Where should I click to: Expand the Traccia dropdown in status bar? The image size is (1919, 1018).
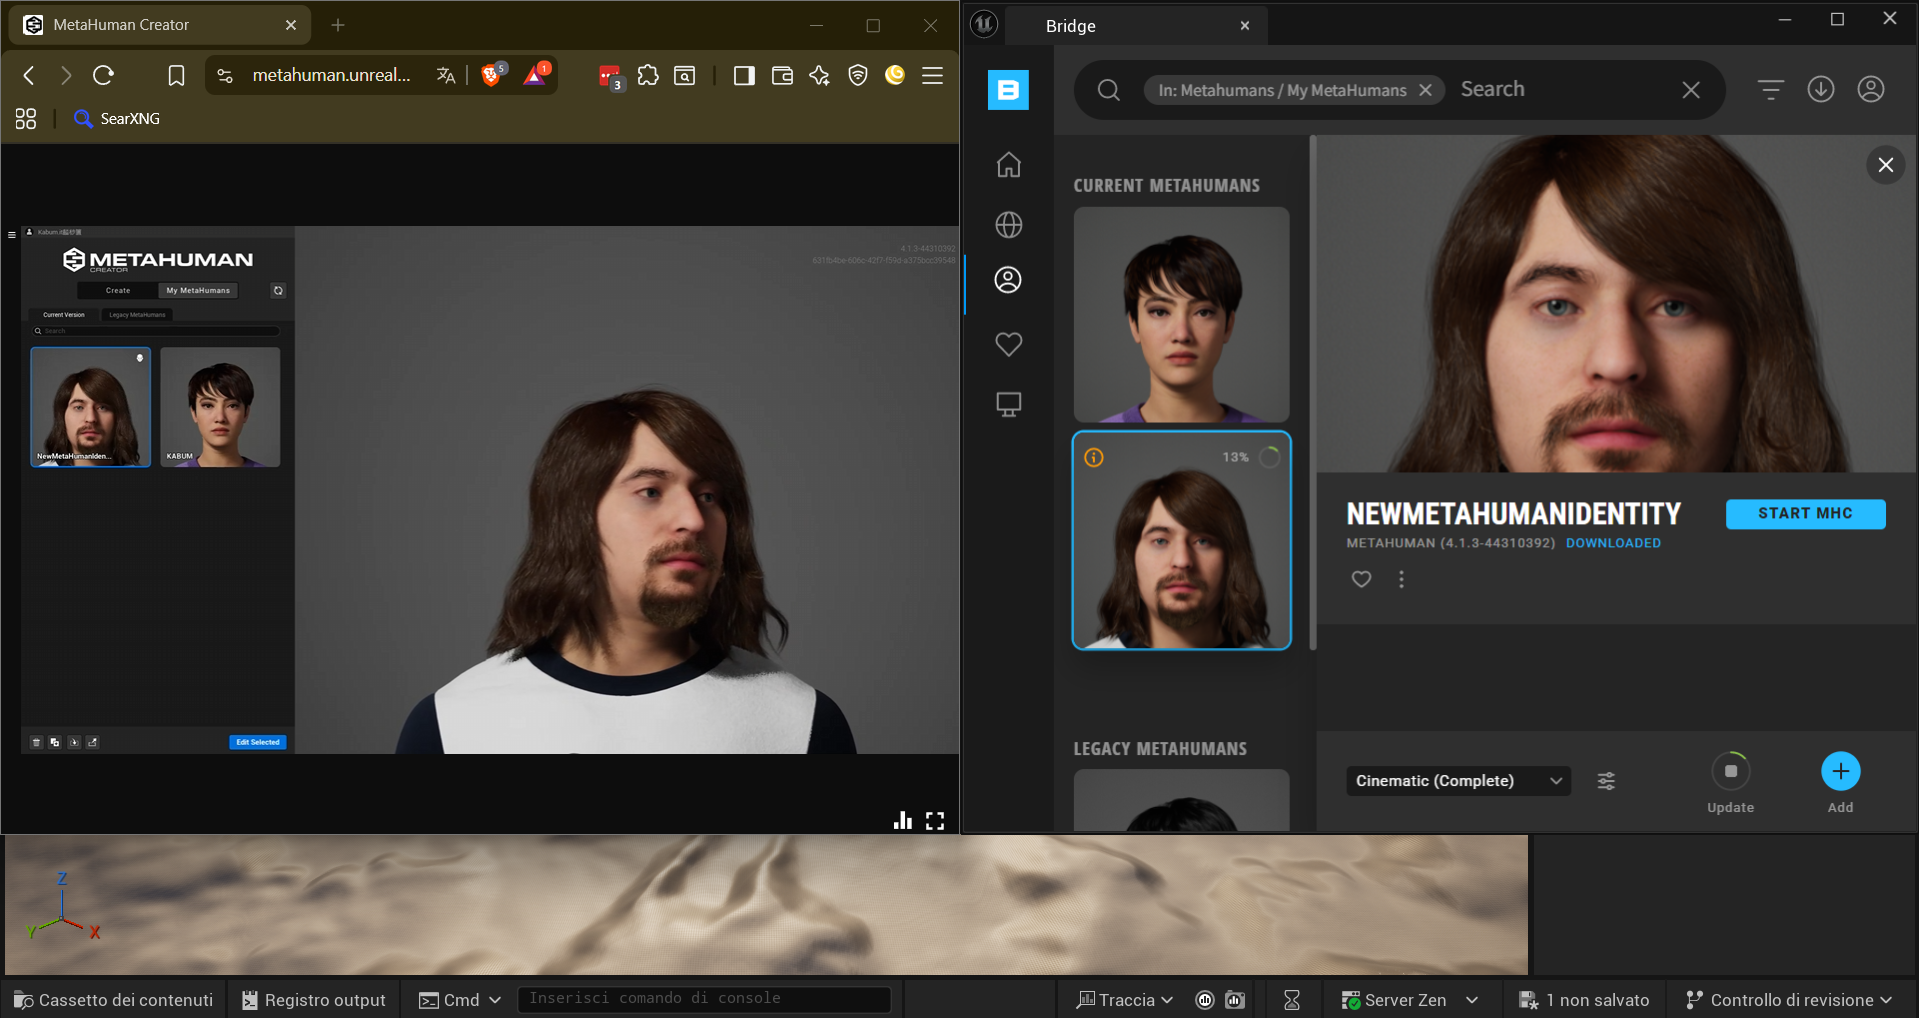pos(1125,1000)
